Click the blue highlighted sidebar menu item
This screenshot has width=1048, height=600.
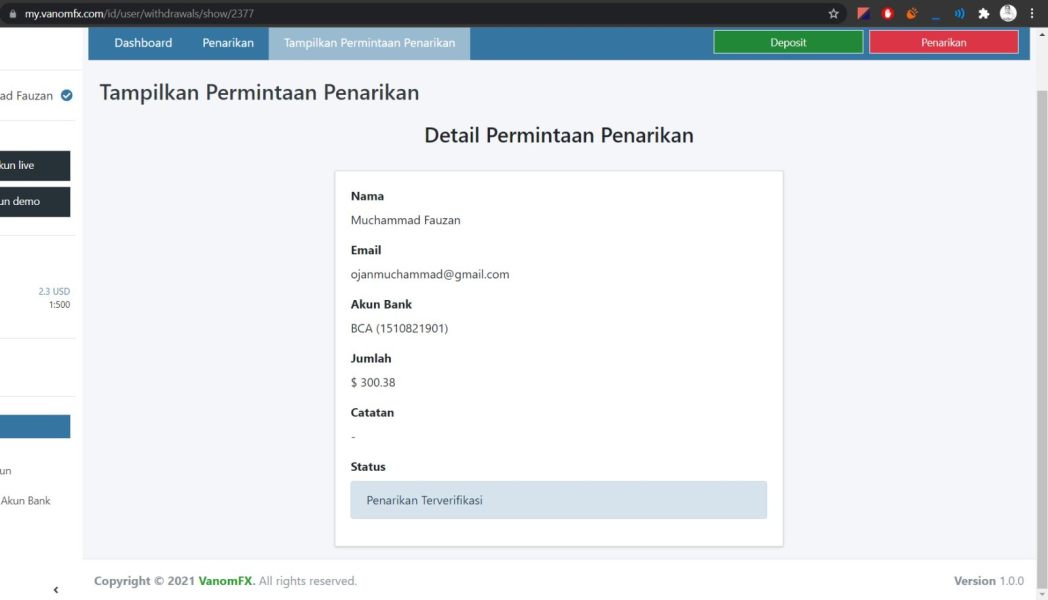click(33, 426)
